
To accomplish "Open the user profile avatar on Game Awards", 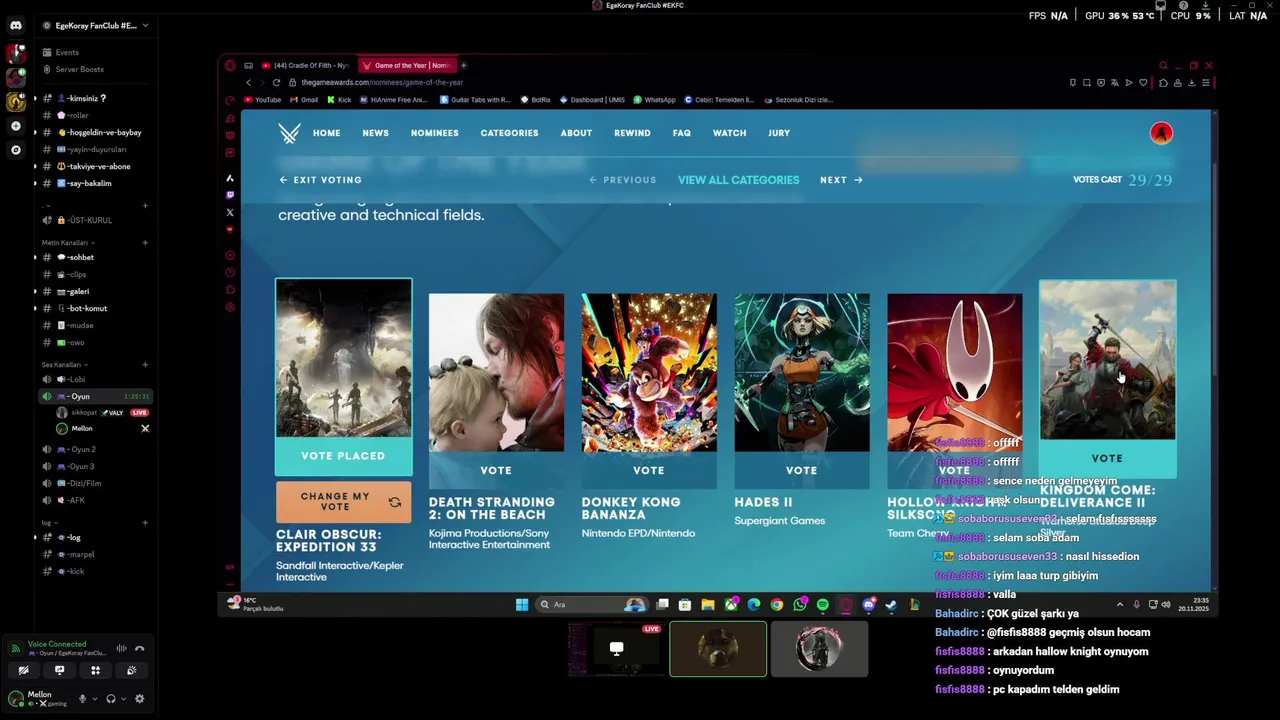I will pos(1161,133).
